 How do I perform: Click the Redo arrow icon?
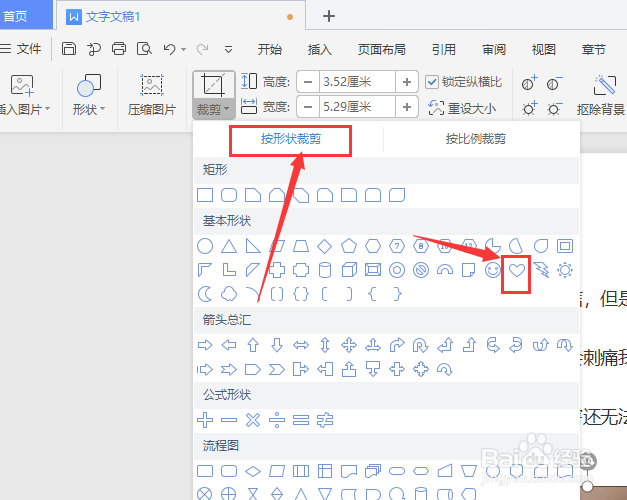pos(202,49)
